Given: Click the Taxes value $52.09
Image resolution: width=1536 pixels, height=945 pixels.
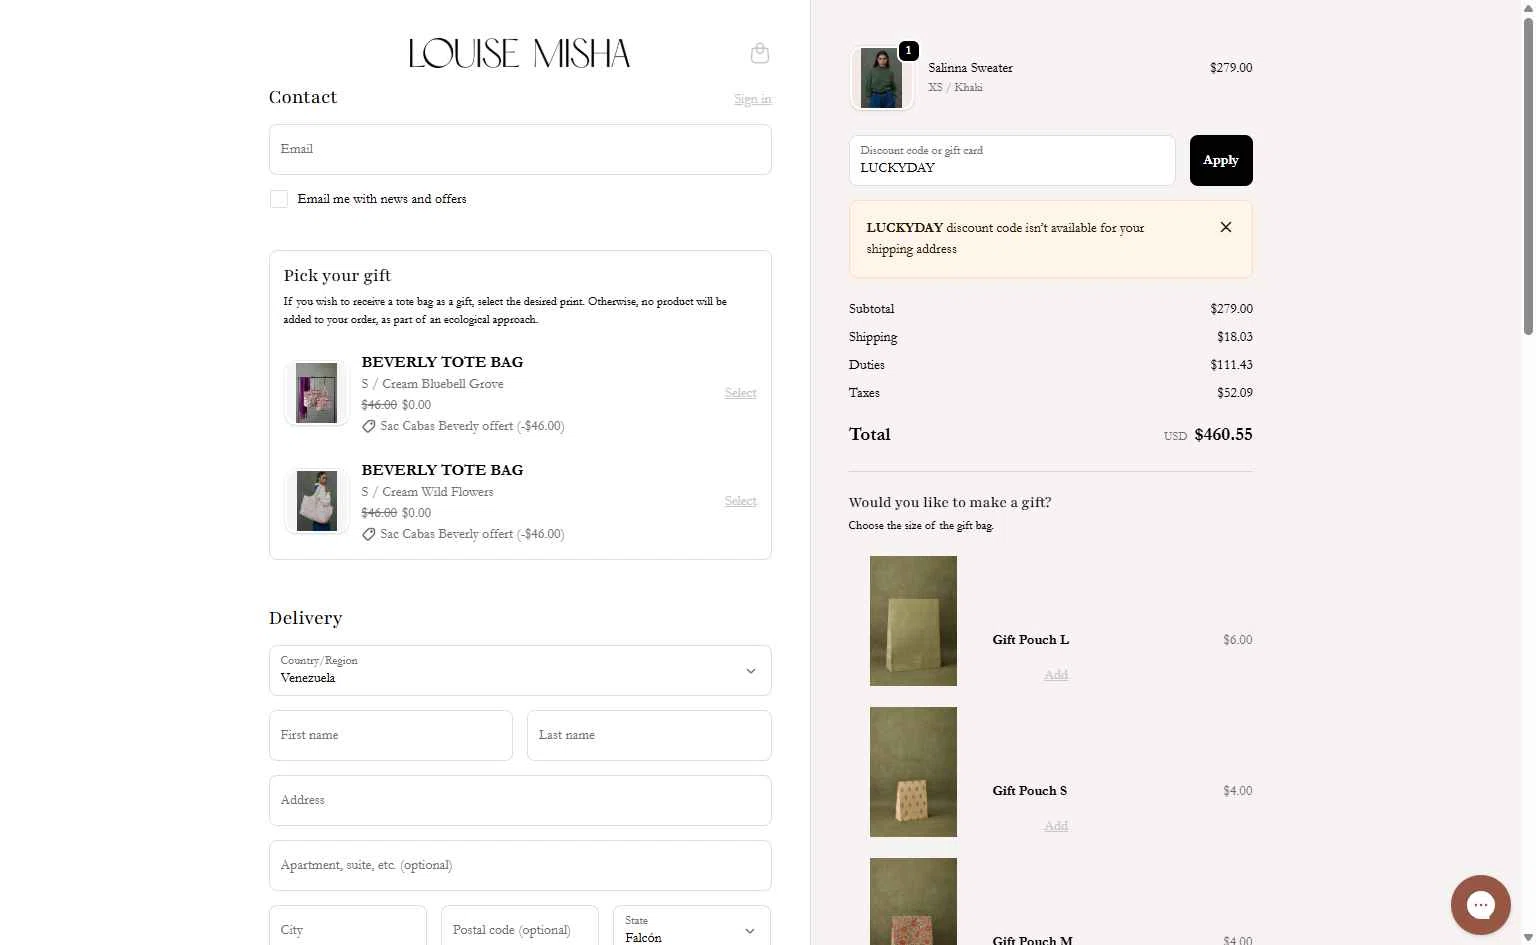Looking at the screenshot, I should pos(1234,393).
